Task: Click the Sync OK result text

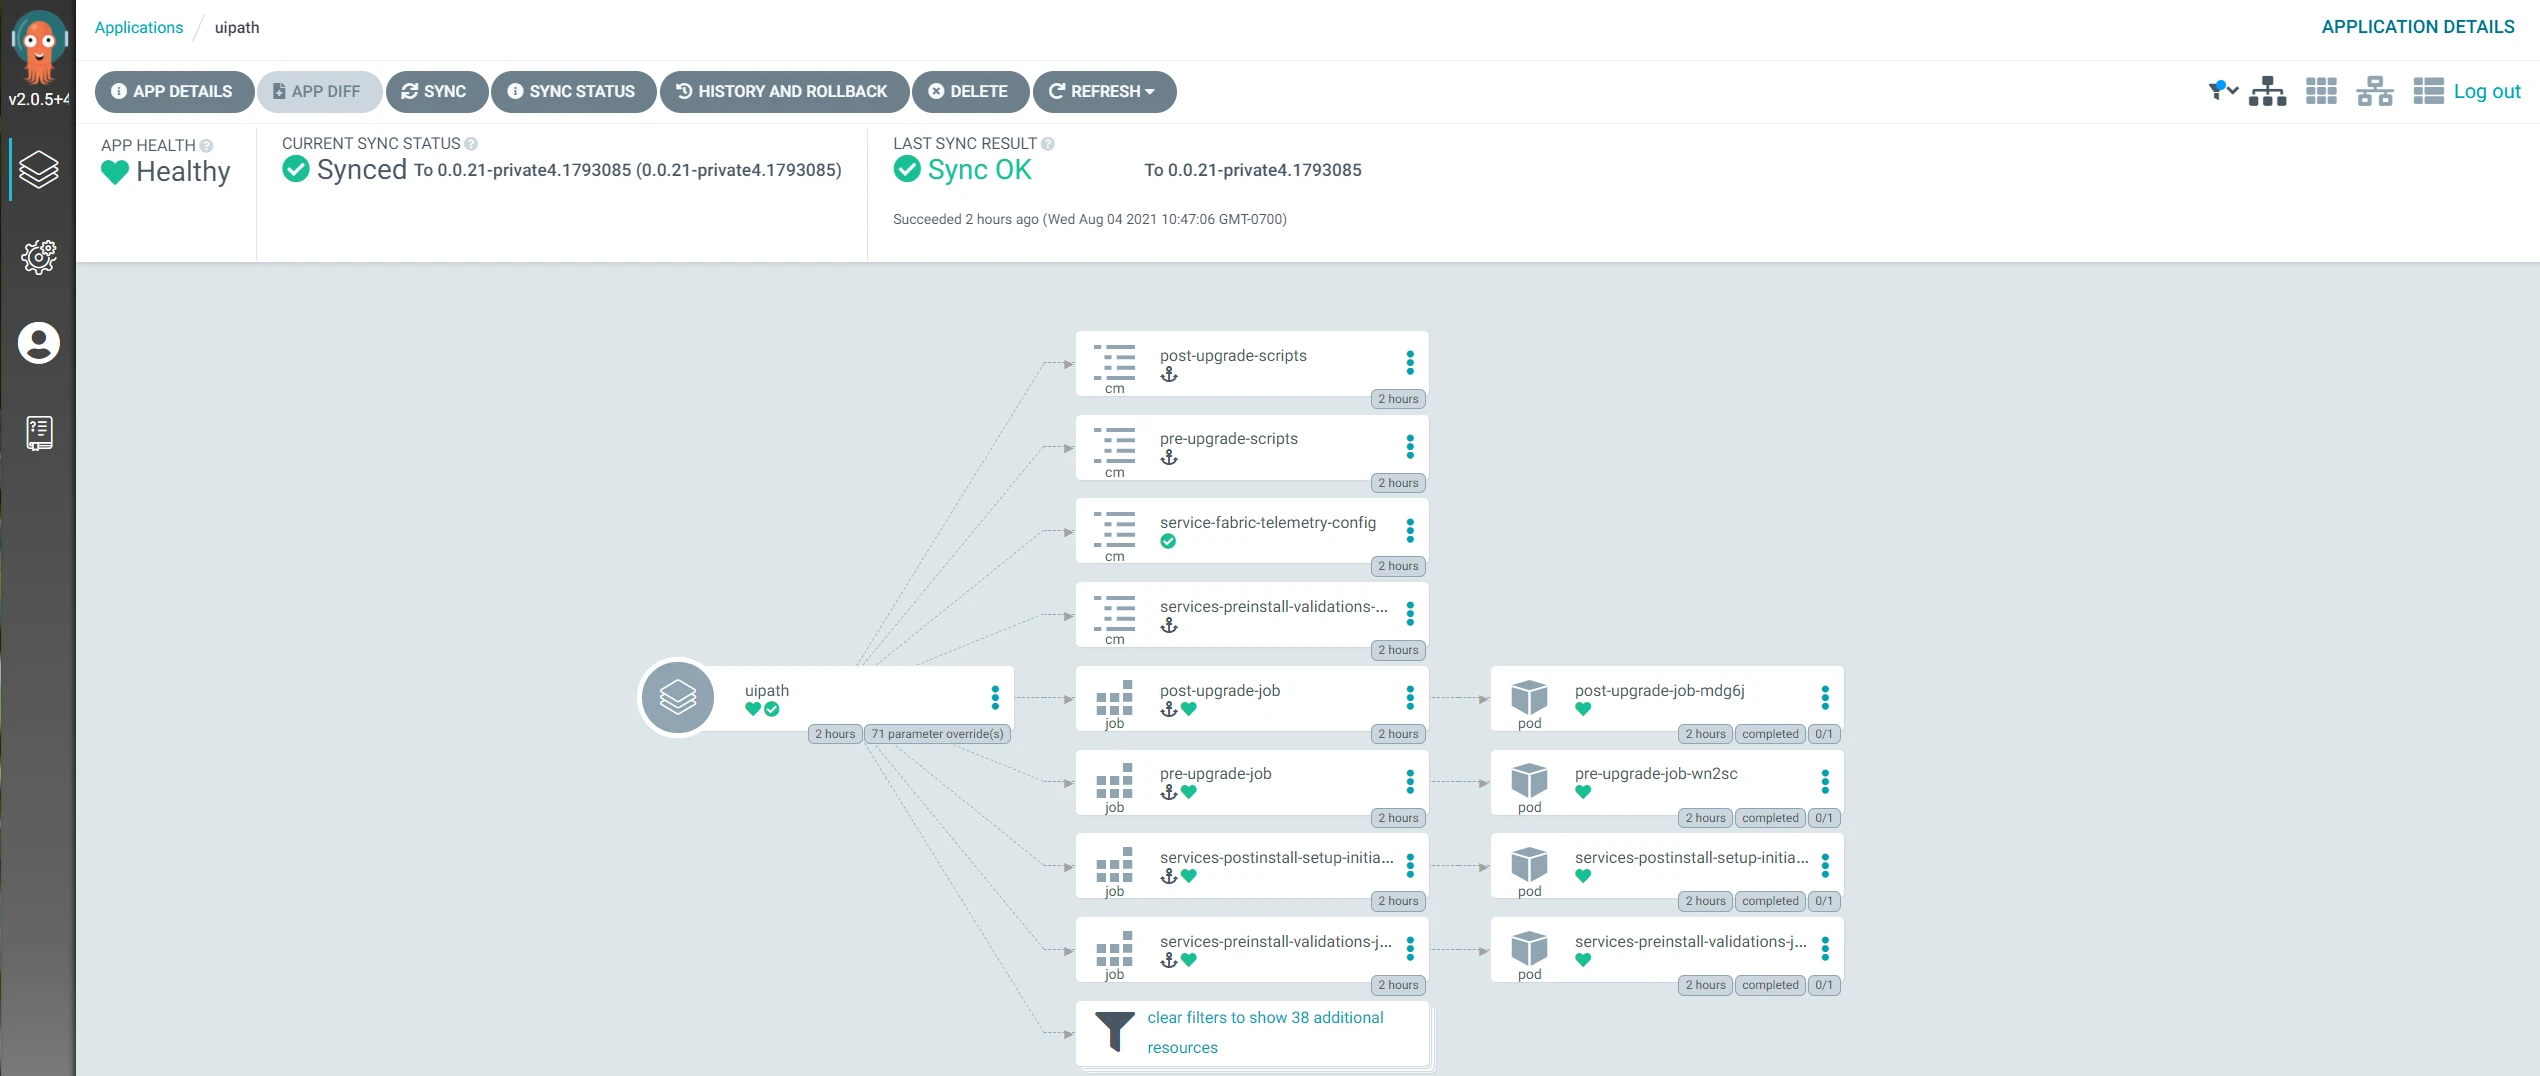Action: click(x=979, y=170)
